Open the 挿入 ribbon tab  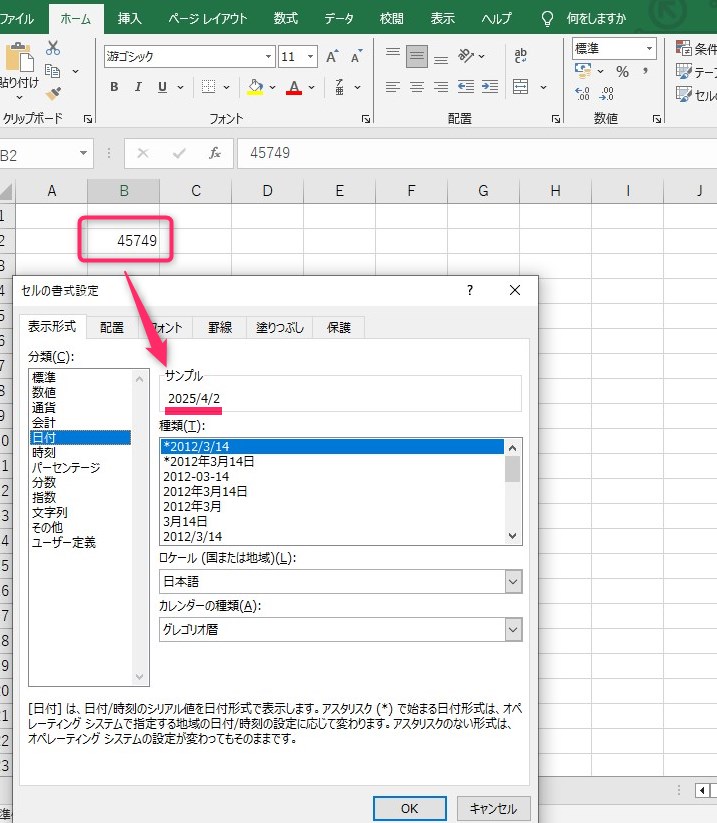[129, 18]
